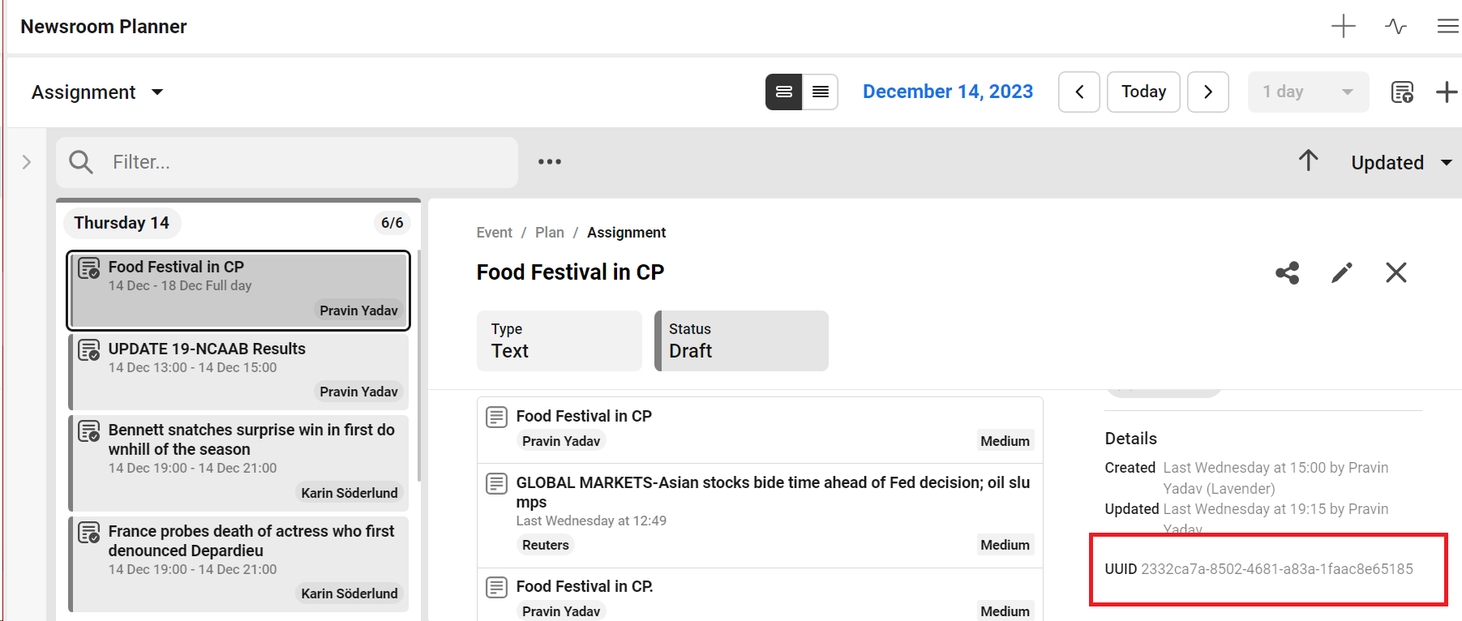Open the three-dots filter options
Screen dimensions: 1462x621
tap(549, 162)
